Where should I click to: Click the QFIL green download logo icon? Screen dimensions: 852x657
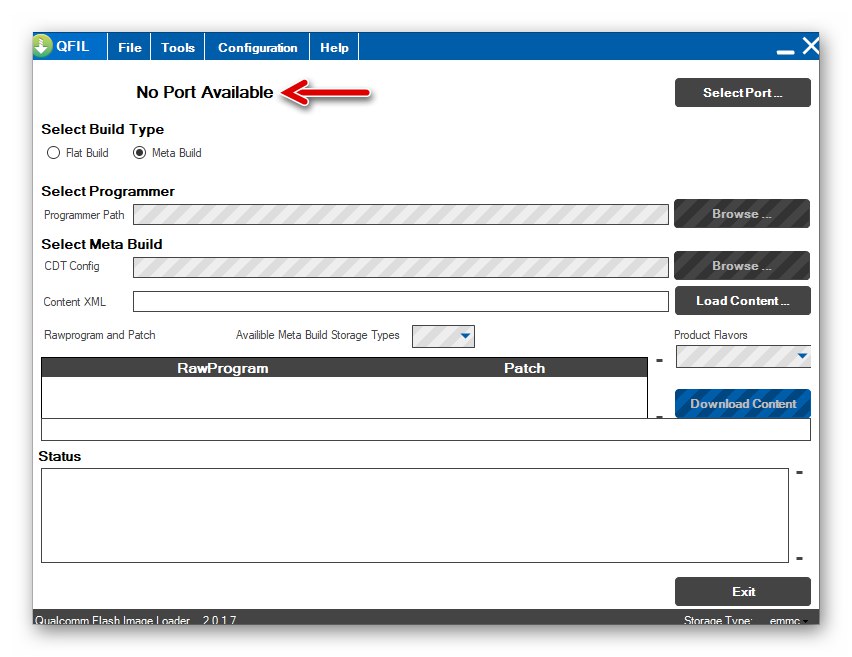42,46
